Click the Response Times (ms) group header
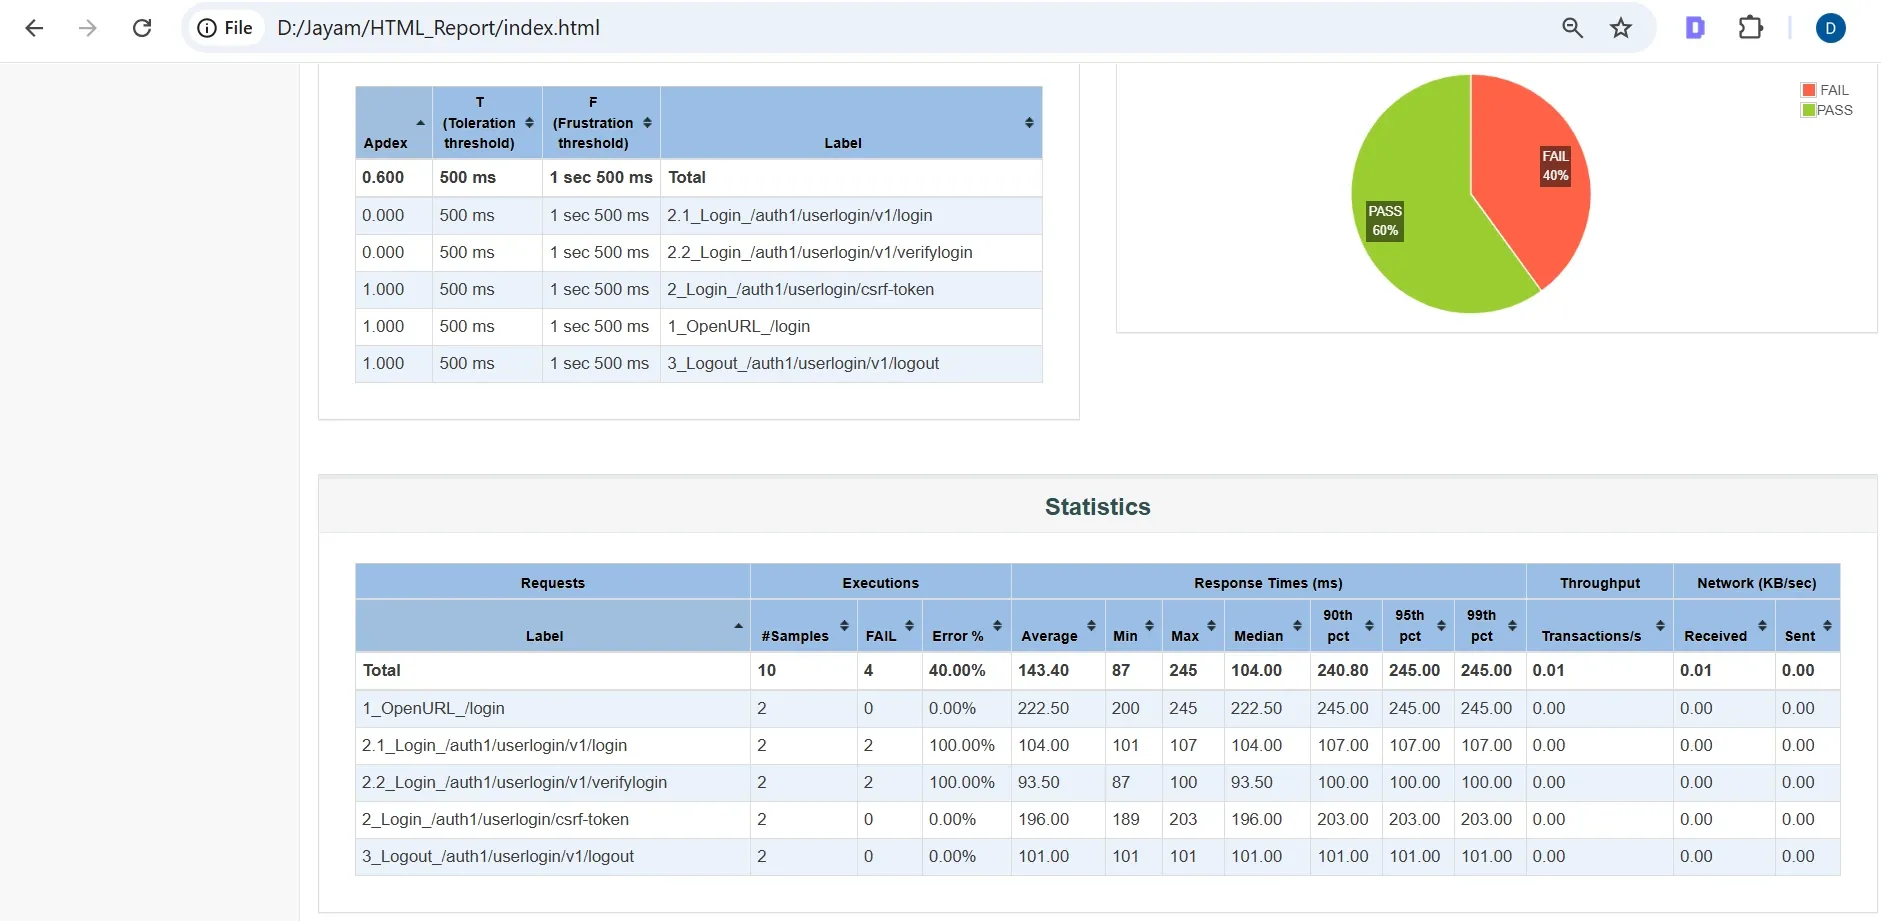This screenshot has height=921, width=1881. pos(1268,582)
